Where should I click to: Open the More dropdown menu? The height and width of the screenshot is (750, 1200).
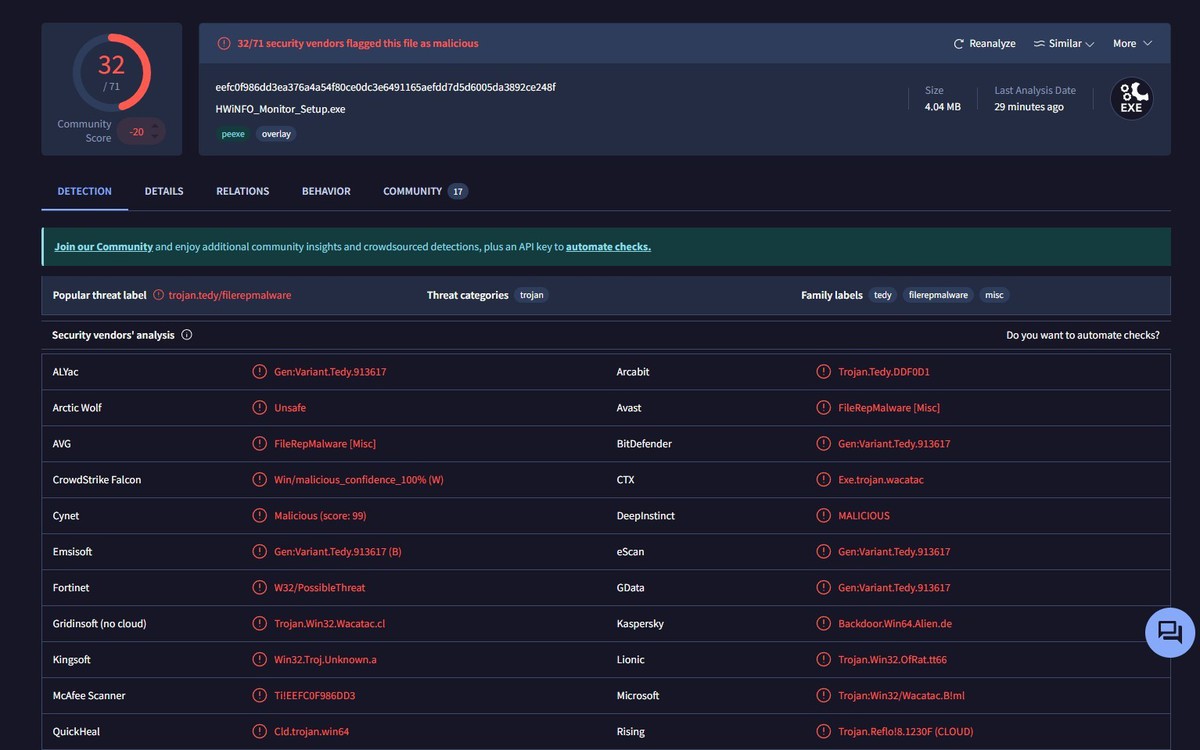point(1132,44)
